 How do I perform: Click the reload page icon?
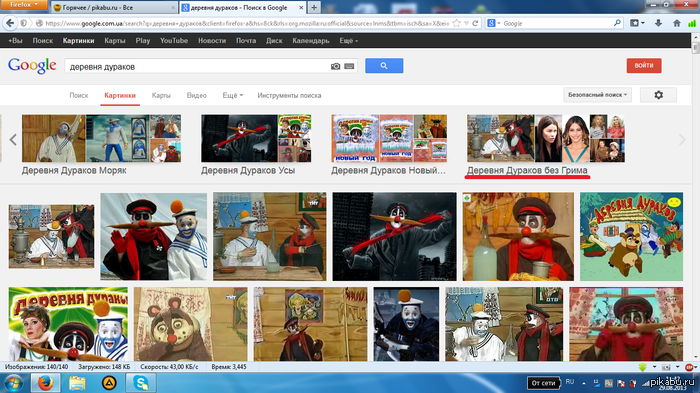[x=475, y=23]
